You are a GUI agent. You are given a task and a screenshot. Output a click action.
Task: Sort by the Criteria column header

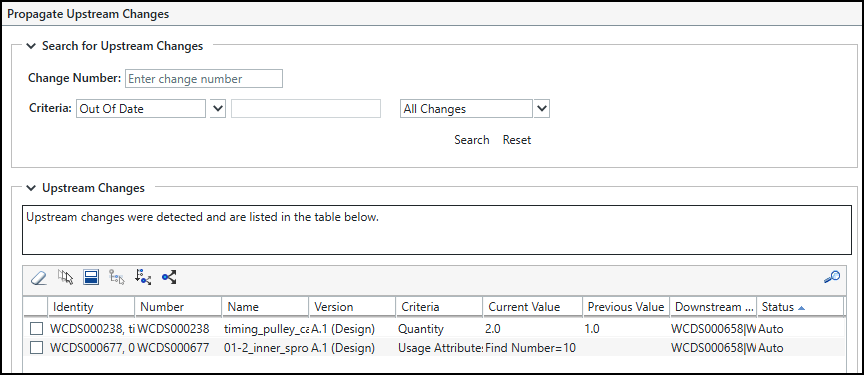439,307
